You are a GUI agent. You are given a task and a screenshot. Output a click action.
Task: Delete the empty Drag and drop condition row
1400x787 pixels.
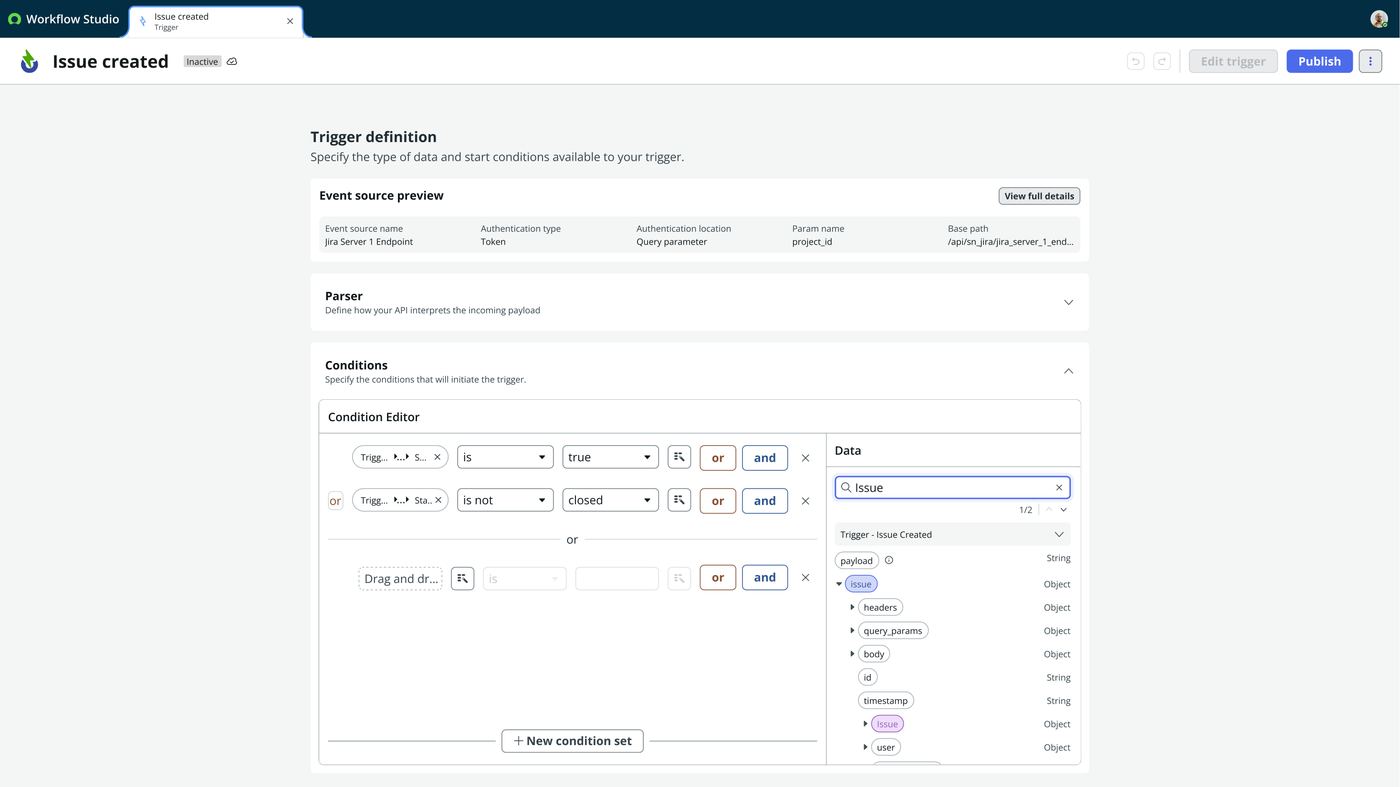pos(805,578)
